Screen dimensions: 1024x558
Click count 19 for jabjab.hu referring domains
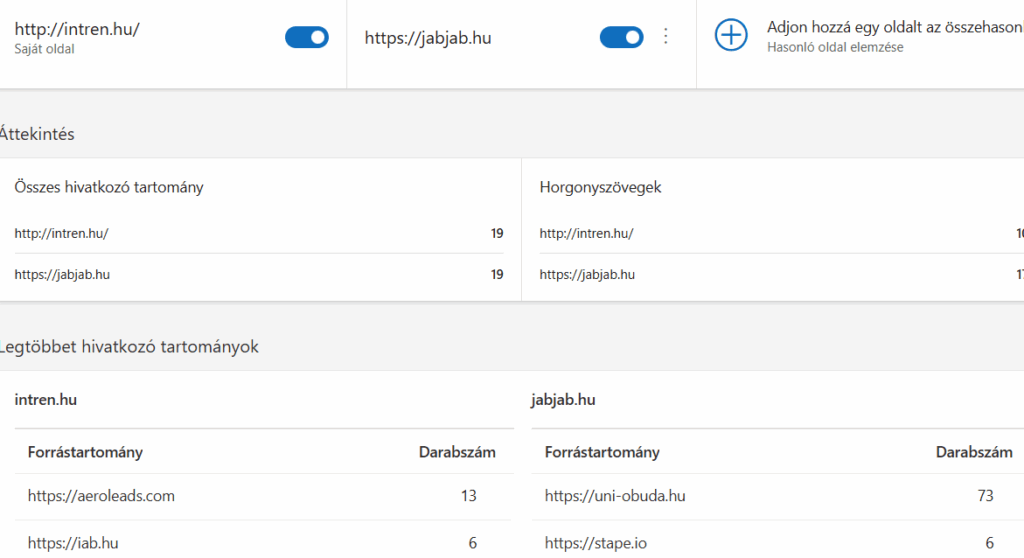point(497,274)
